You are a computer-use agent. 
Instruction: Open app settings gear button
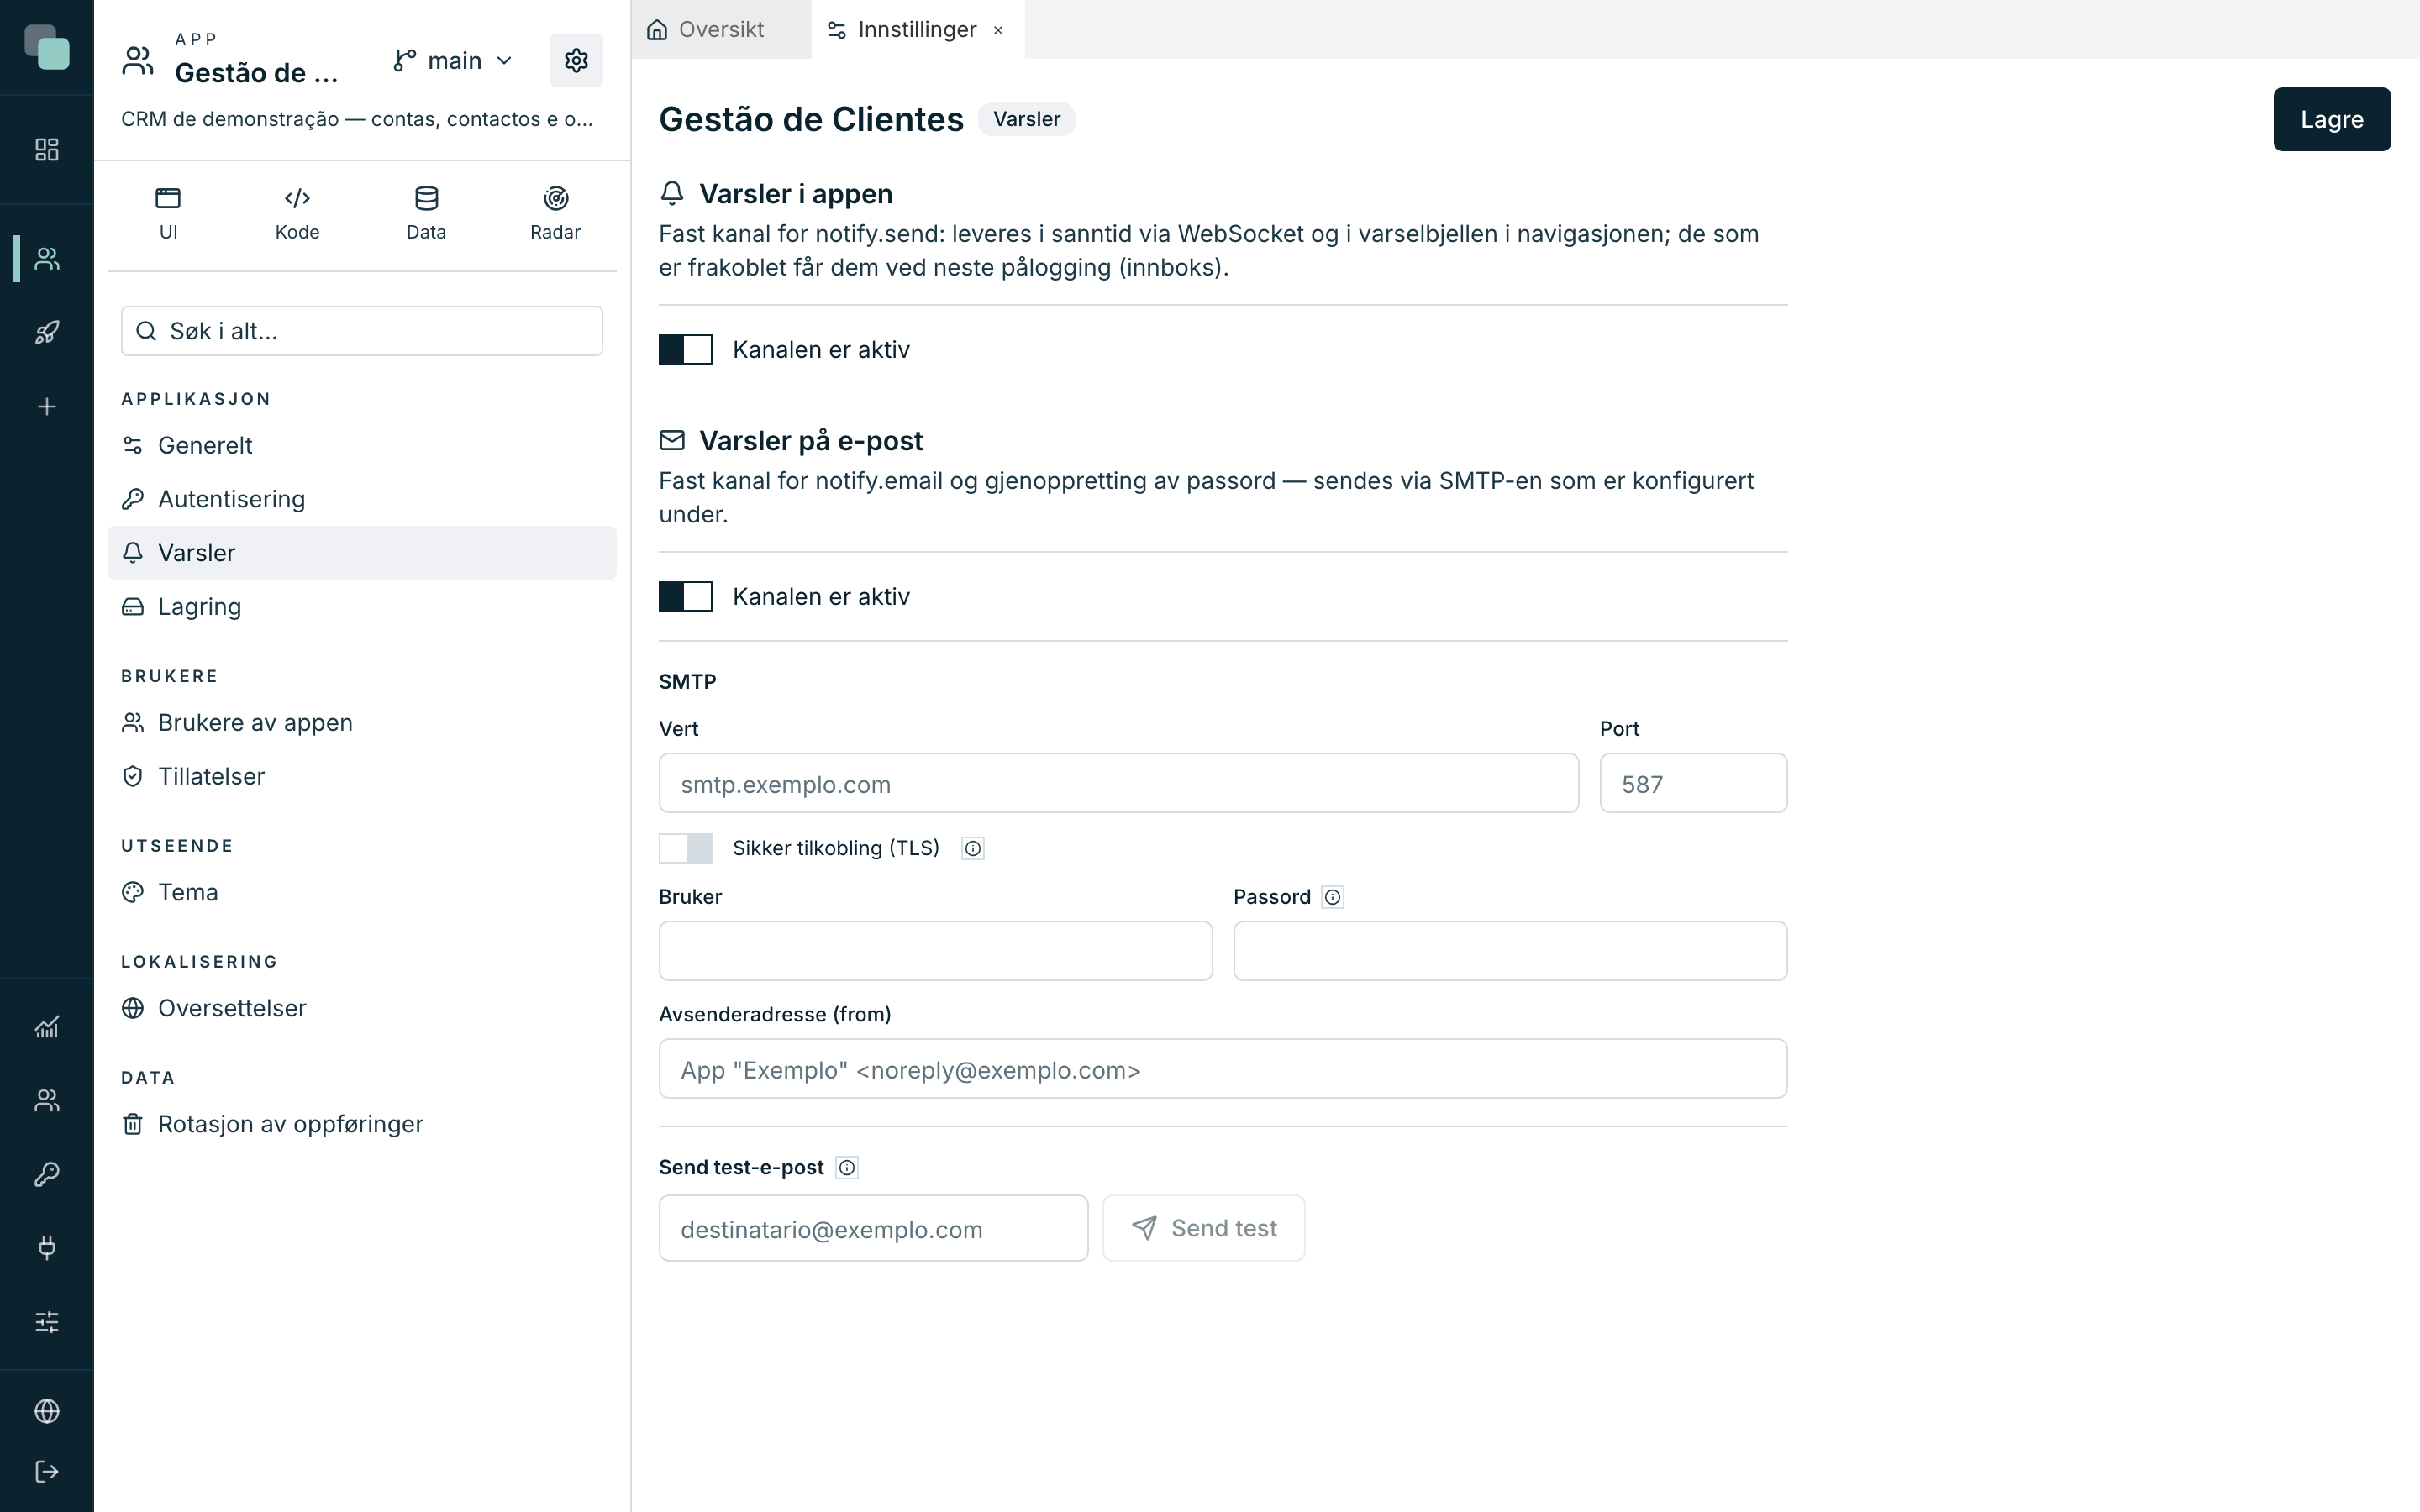[576, 61]
